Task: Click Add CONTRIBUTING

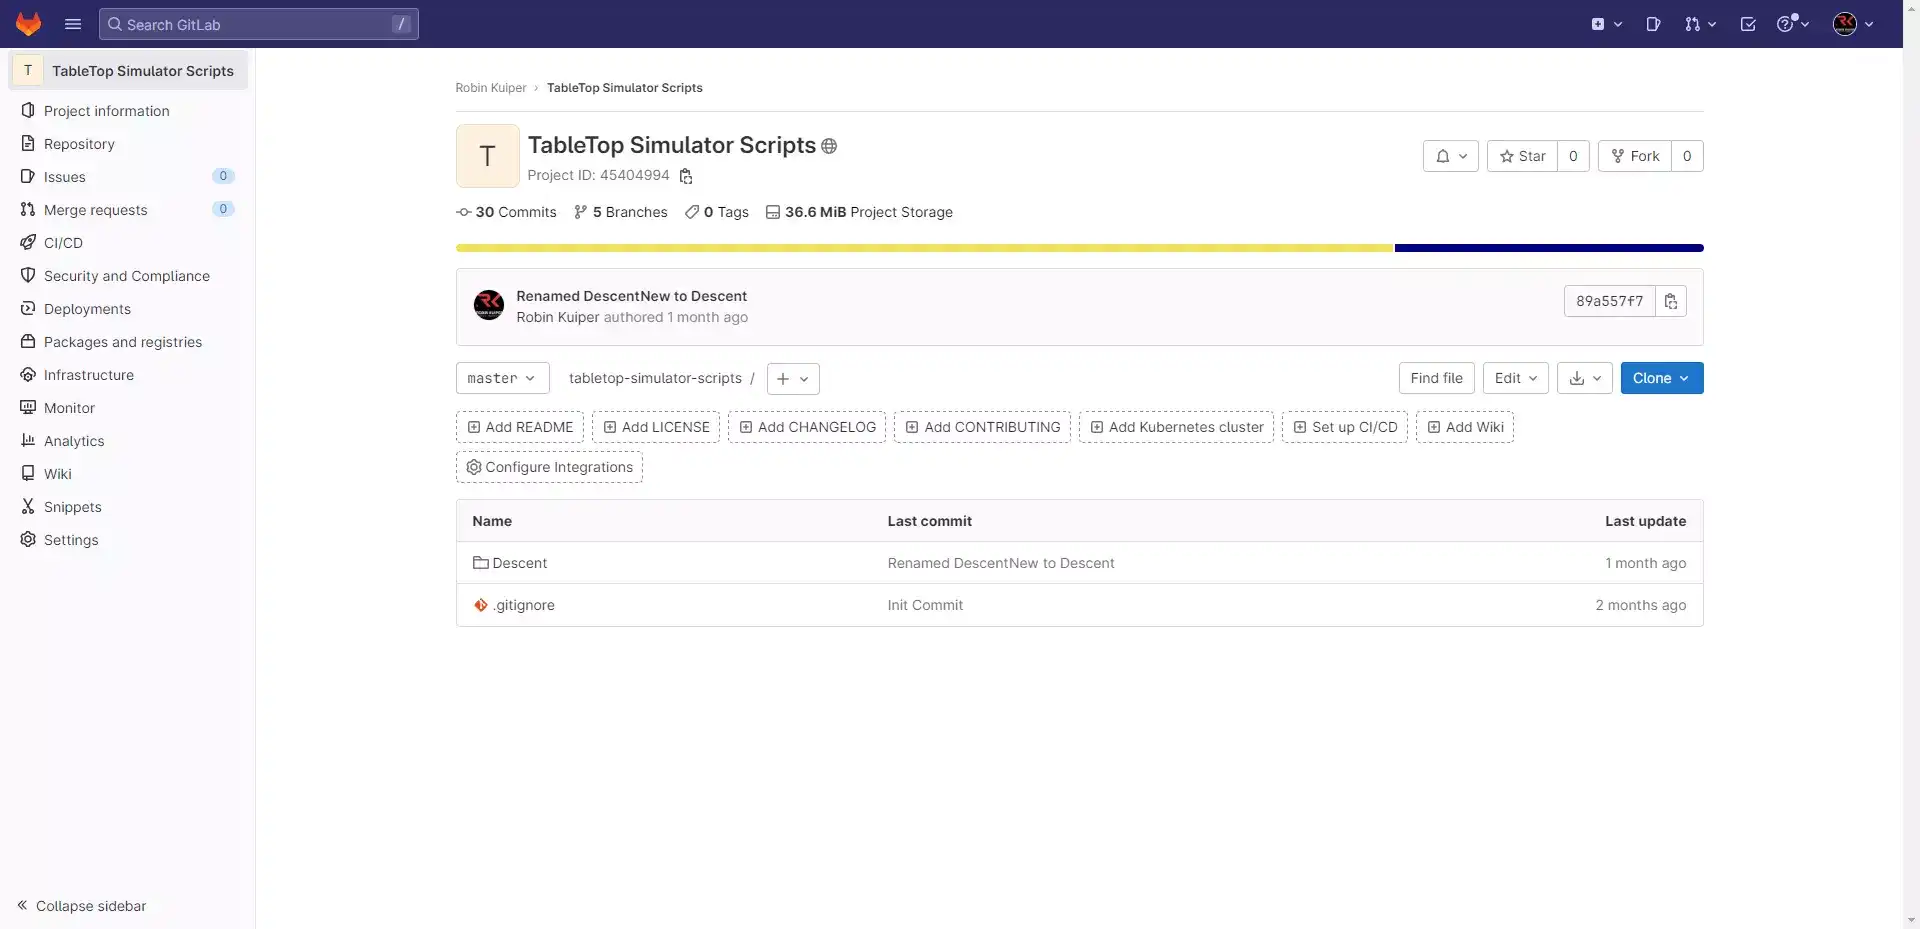Action: click(982, 427)
